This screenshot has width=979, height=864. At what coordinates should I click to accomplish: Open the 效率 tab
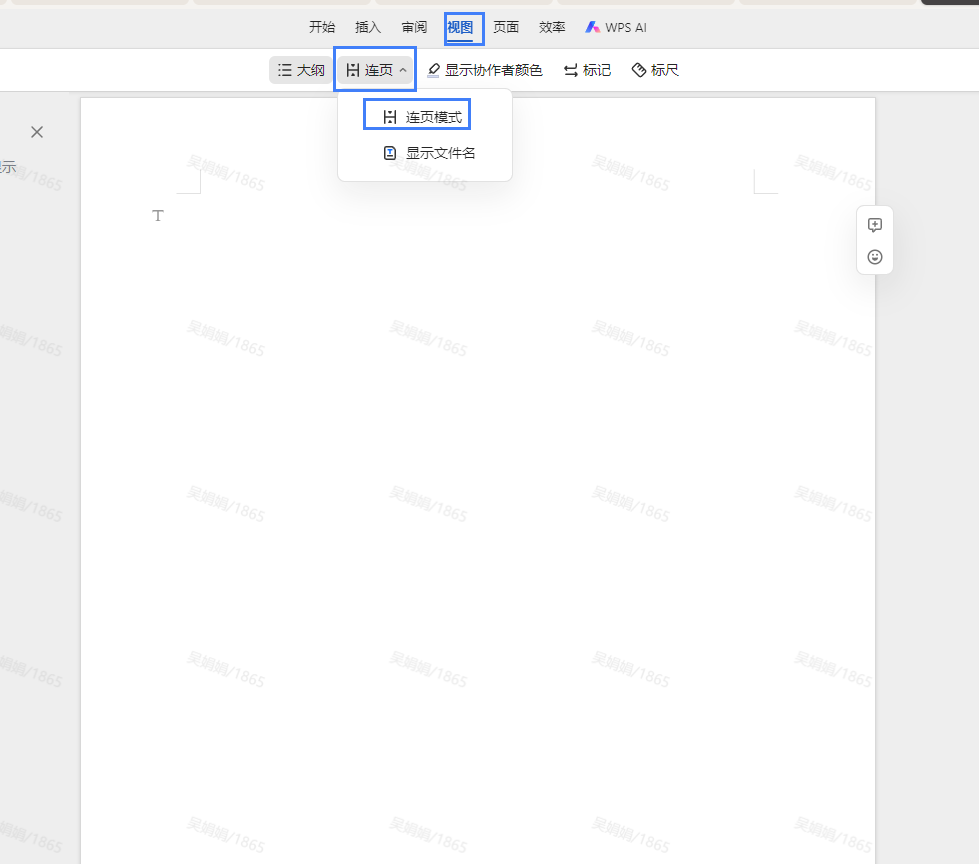tap(552, 27)
